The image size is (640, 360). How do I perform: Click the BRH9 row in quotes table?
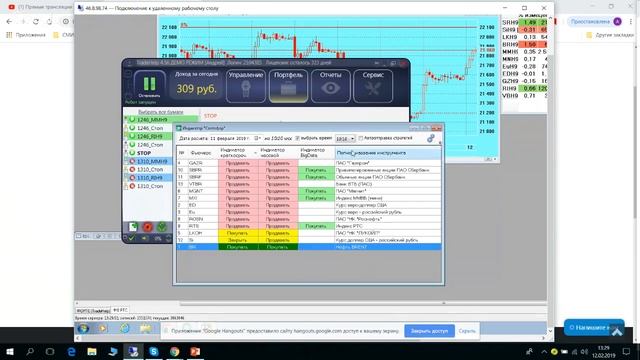pos(524,44)
